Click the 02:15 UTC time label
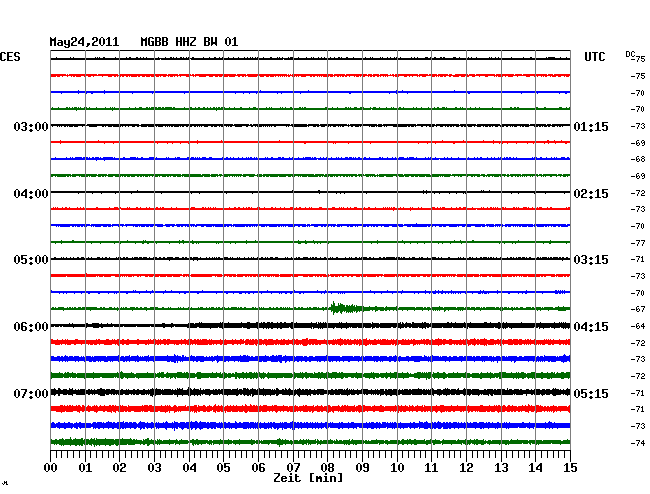This screenshot has width=650, height=494. tap(591, 194)
